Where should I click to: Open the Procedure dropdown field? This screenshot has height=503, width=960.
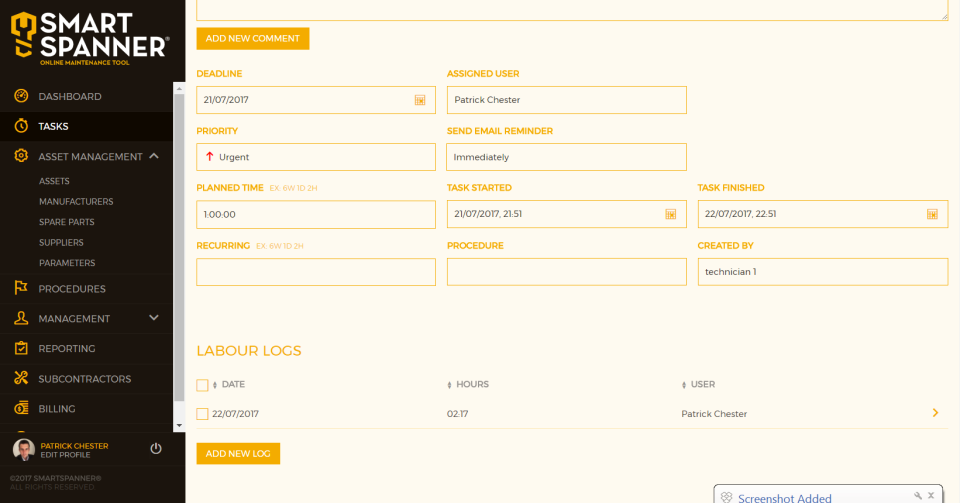pyautogui.click(x=566, y=272)
